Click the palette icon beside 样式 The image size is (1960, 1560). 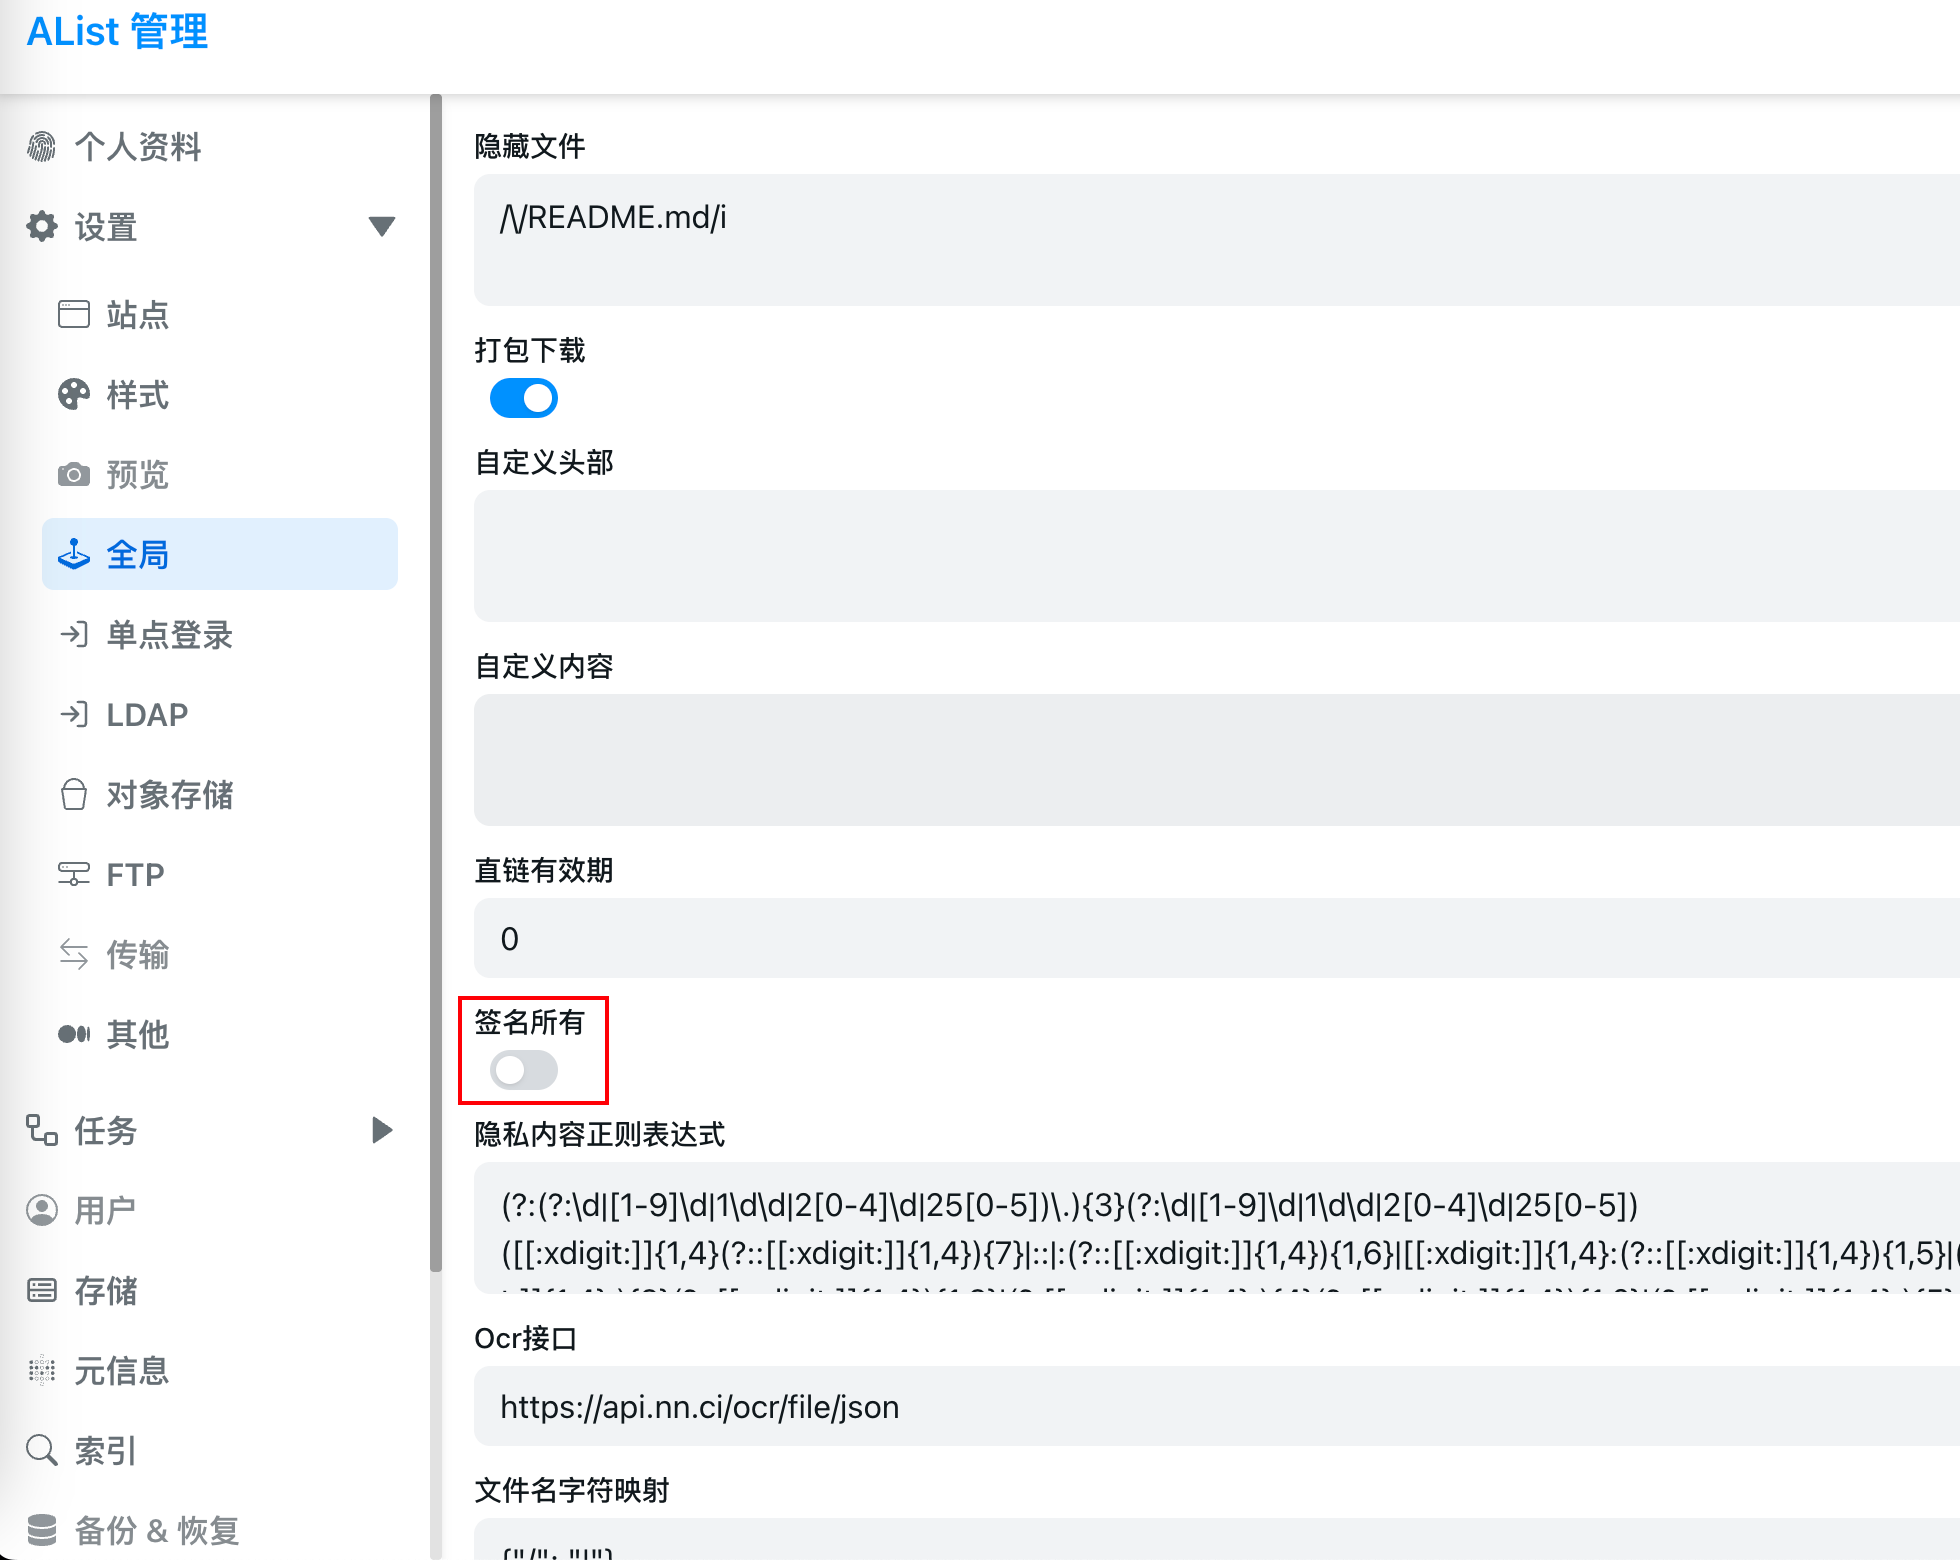point(74,395)
